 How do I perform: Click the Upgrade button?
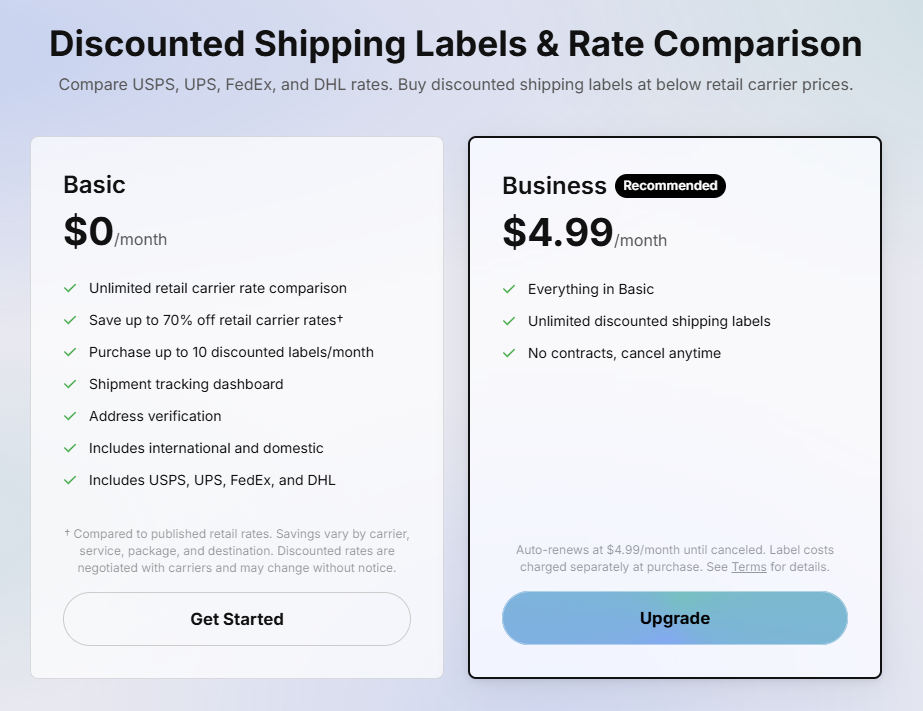(674, 618)
